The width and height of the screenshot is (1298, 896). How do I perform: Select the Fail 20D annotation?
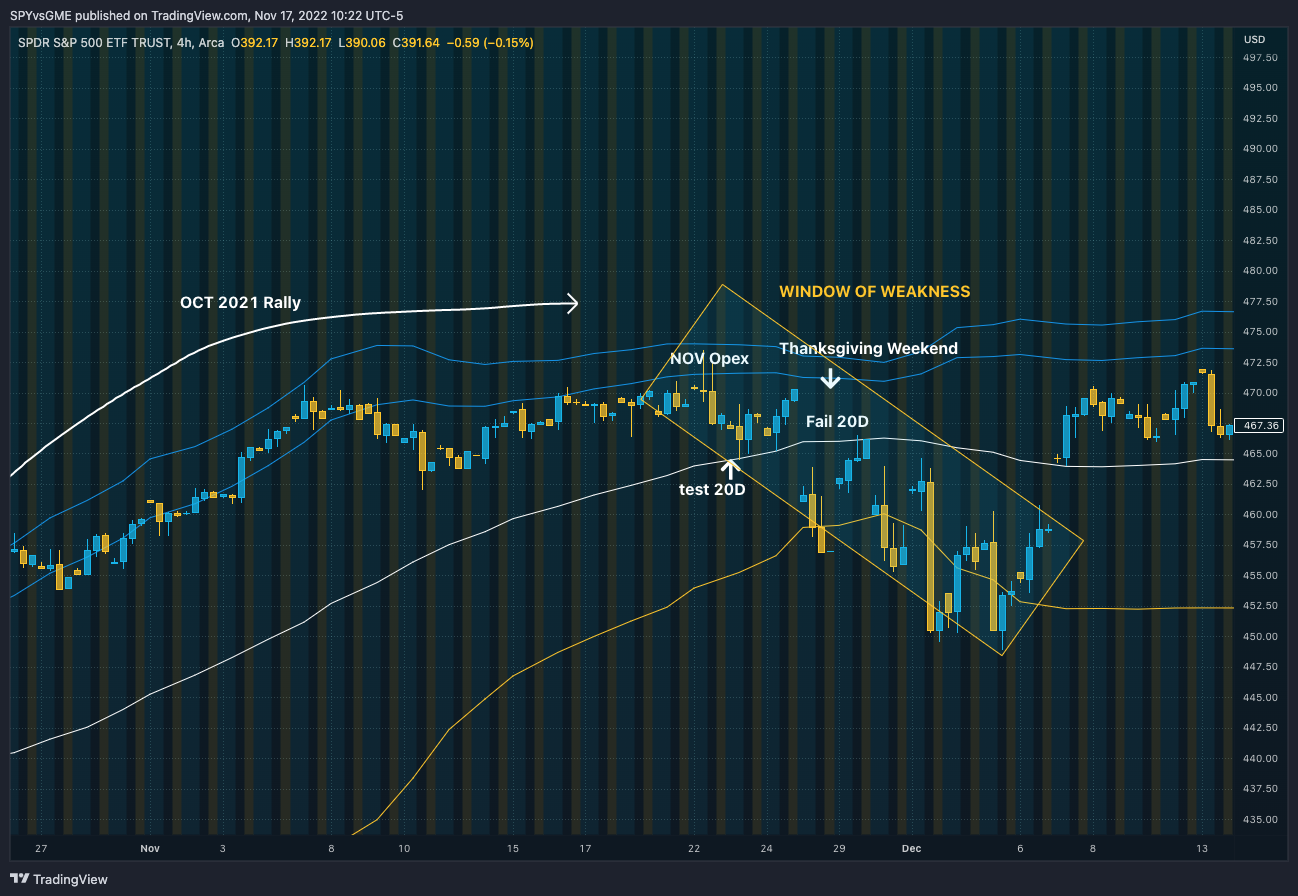coord(838,422)
